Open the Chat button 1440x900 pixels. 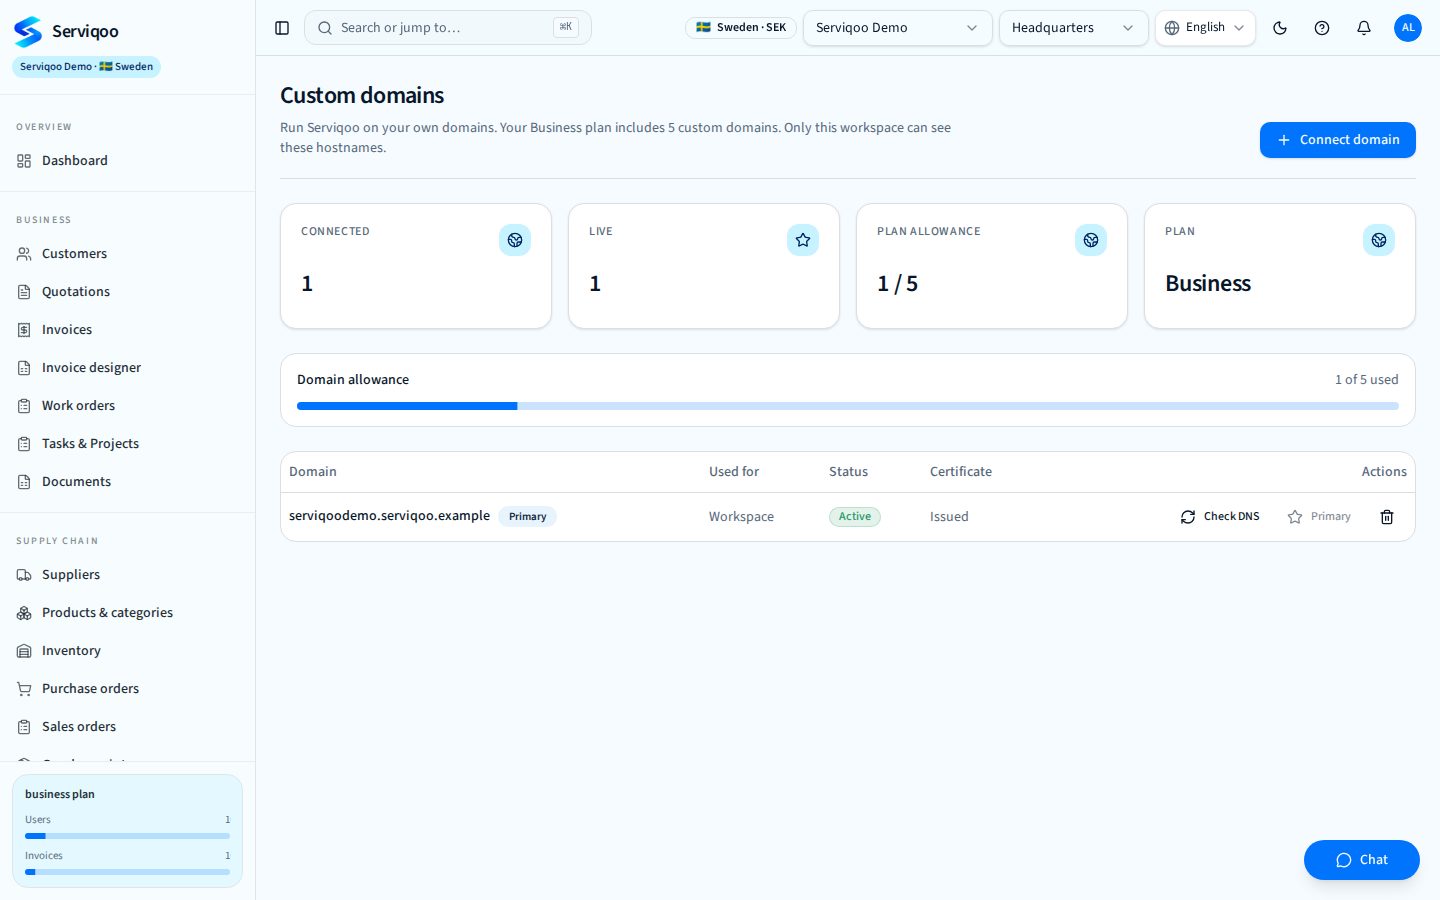pyautogui.click(x=1361, y=860)
